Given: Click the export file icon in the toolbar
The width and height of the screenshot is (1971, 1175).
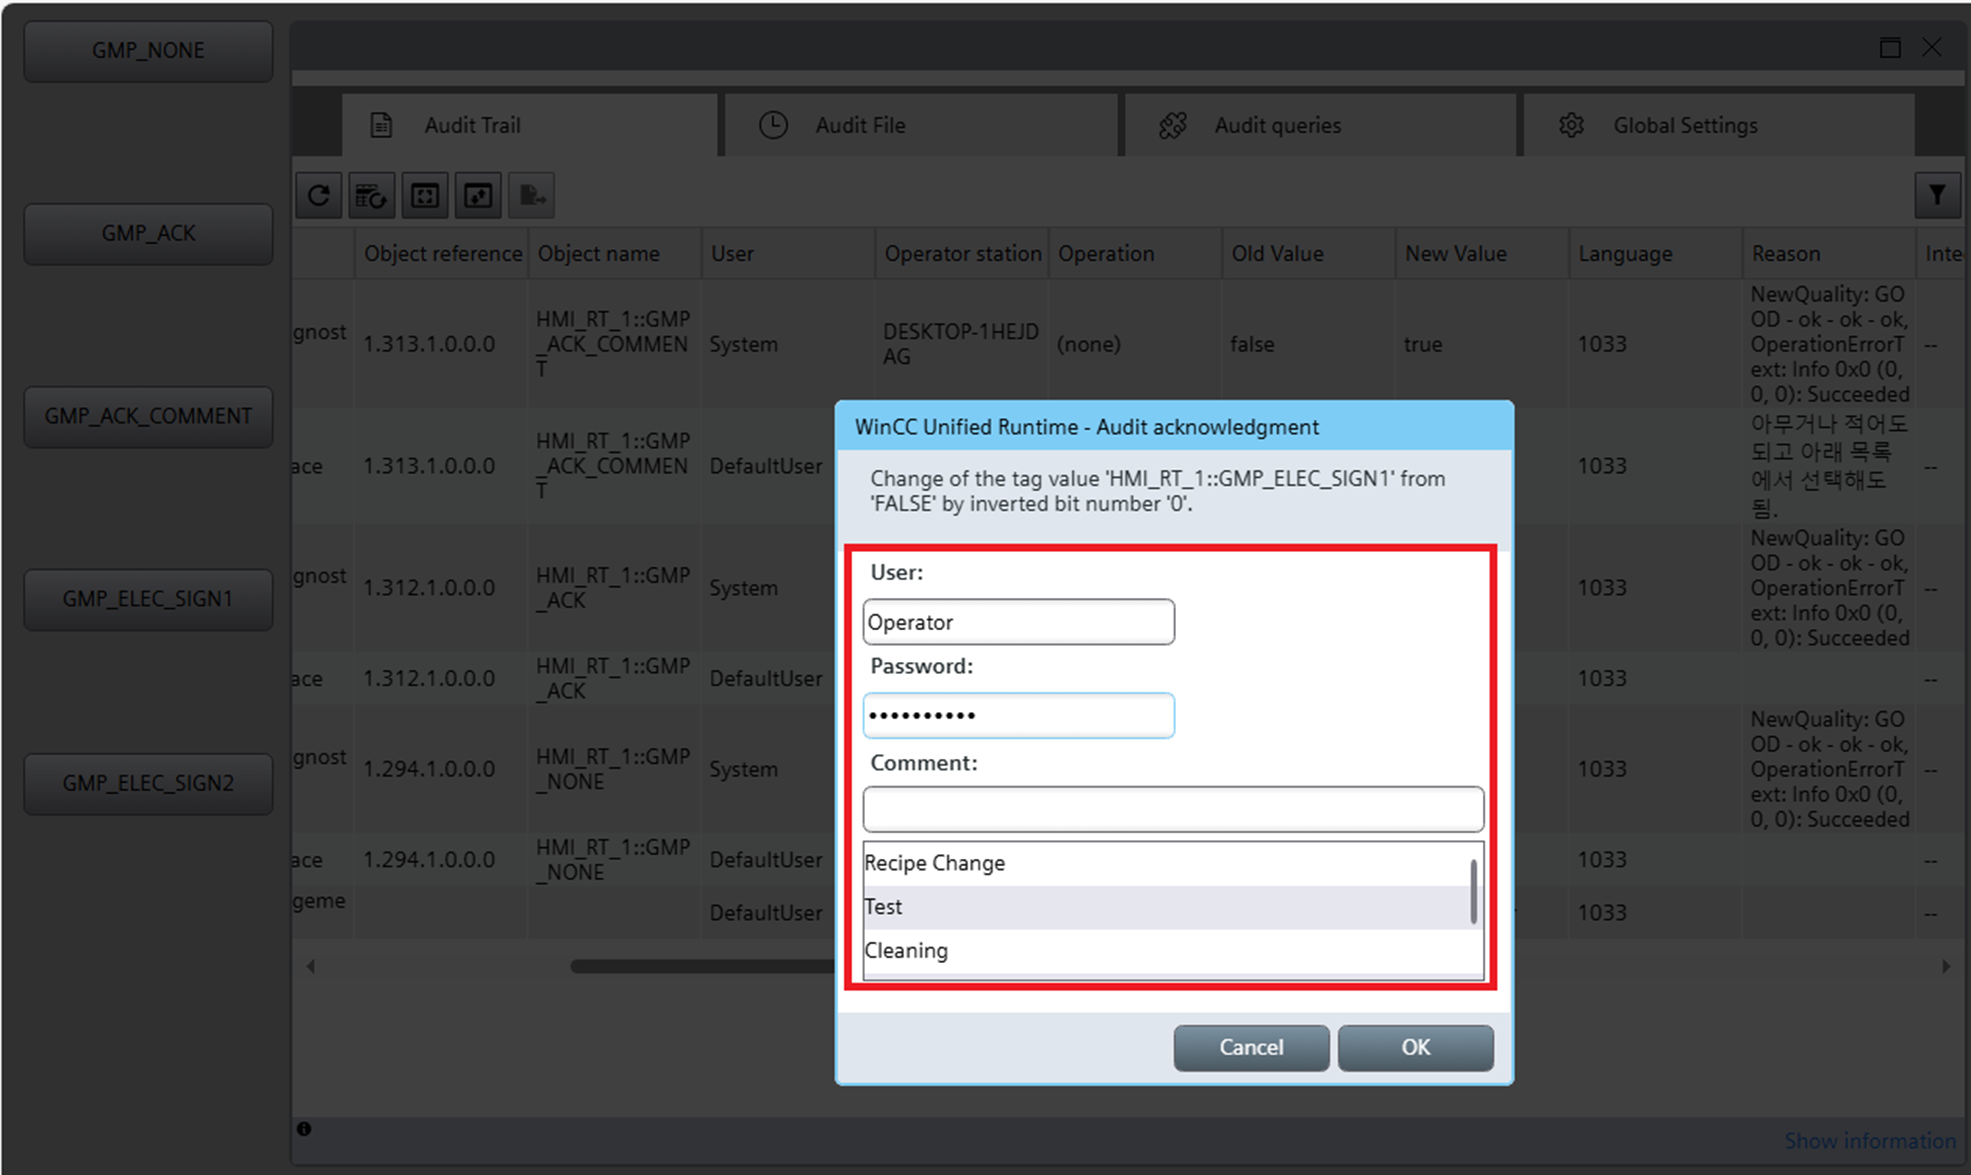Looking at the screenshot, I should (531, 195).
